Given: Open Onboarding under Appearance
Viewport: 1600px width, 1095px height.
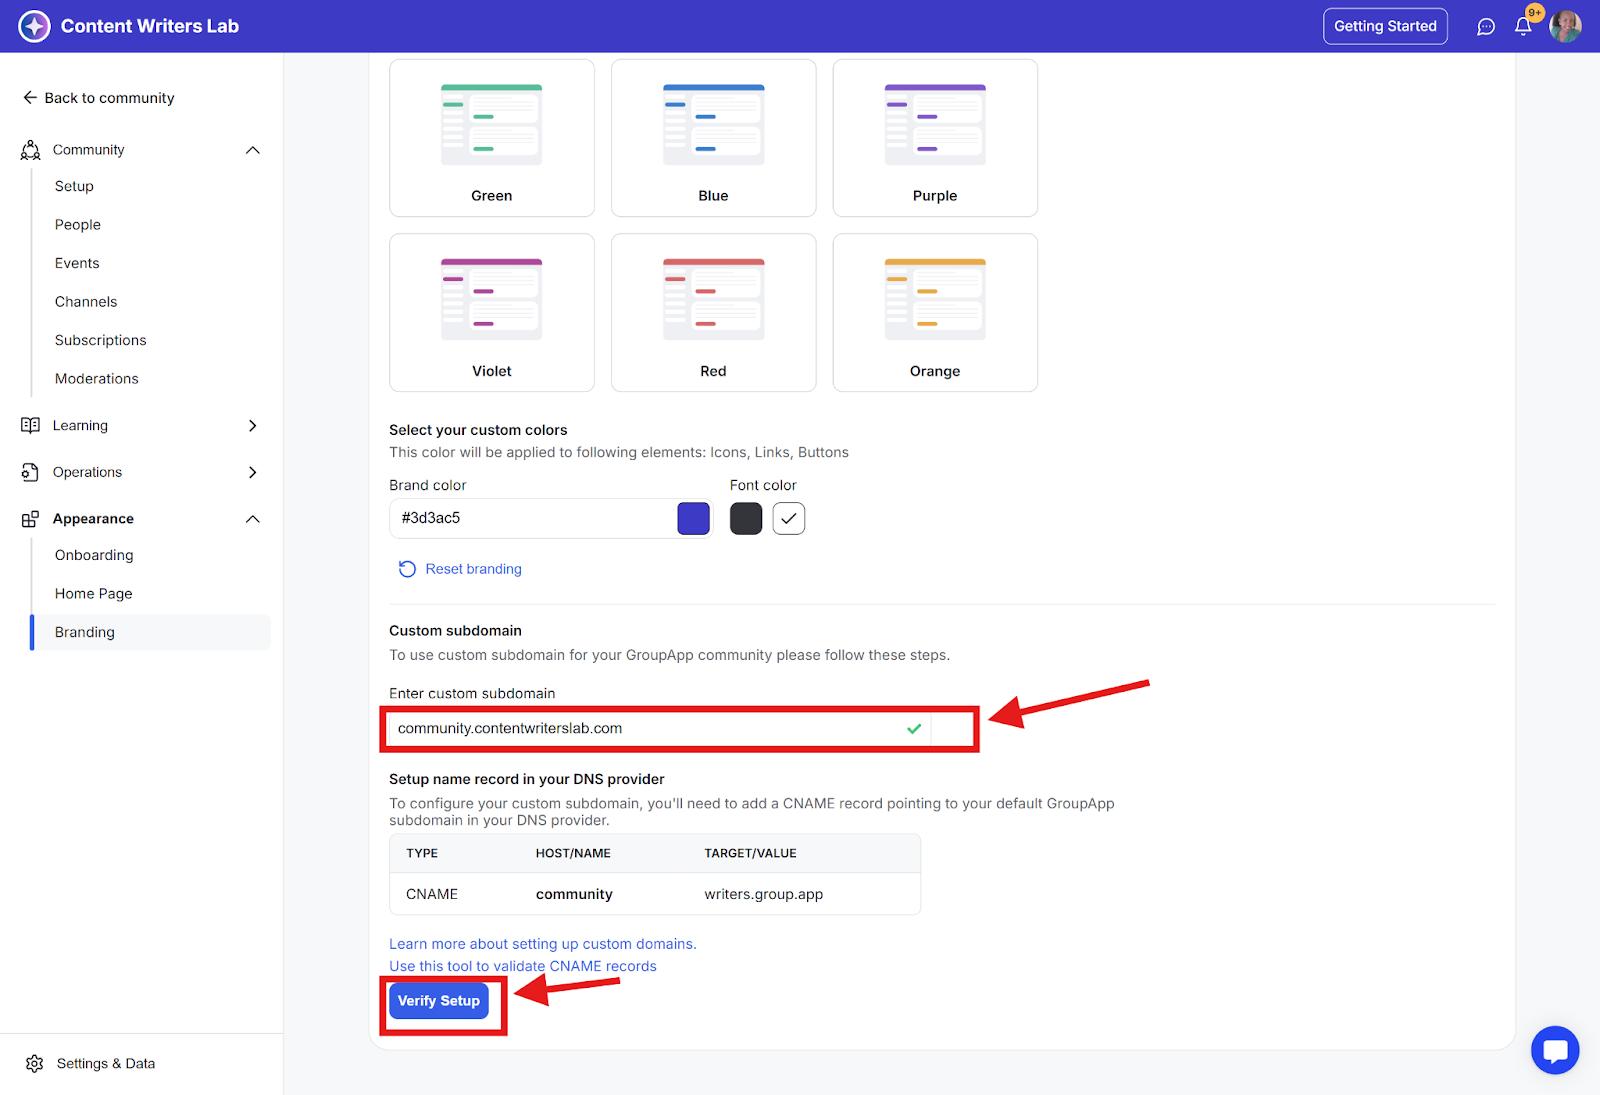Looking at the screenshot, I should coord(94,555).
